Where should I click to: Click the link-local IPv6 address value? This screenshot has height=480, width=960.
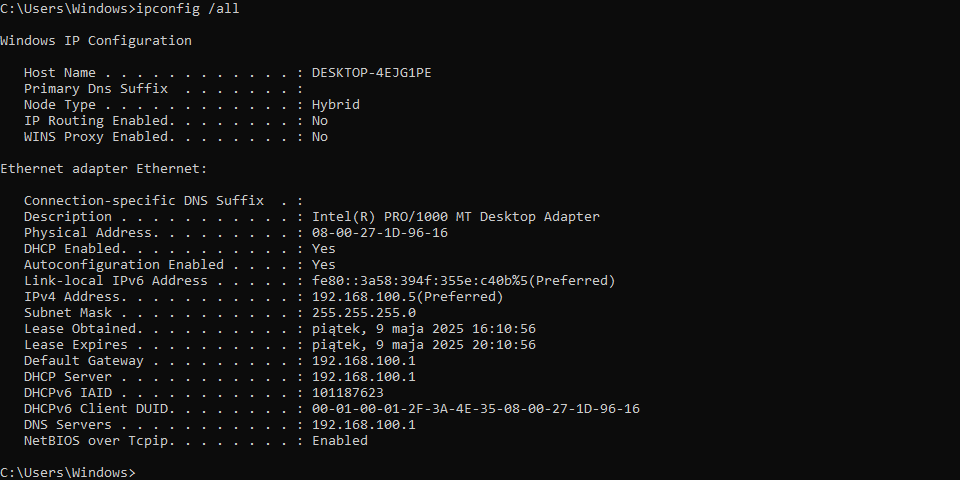click(463, 281)
